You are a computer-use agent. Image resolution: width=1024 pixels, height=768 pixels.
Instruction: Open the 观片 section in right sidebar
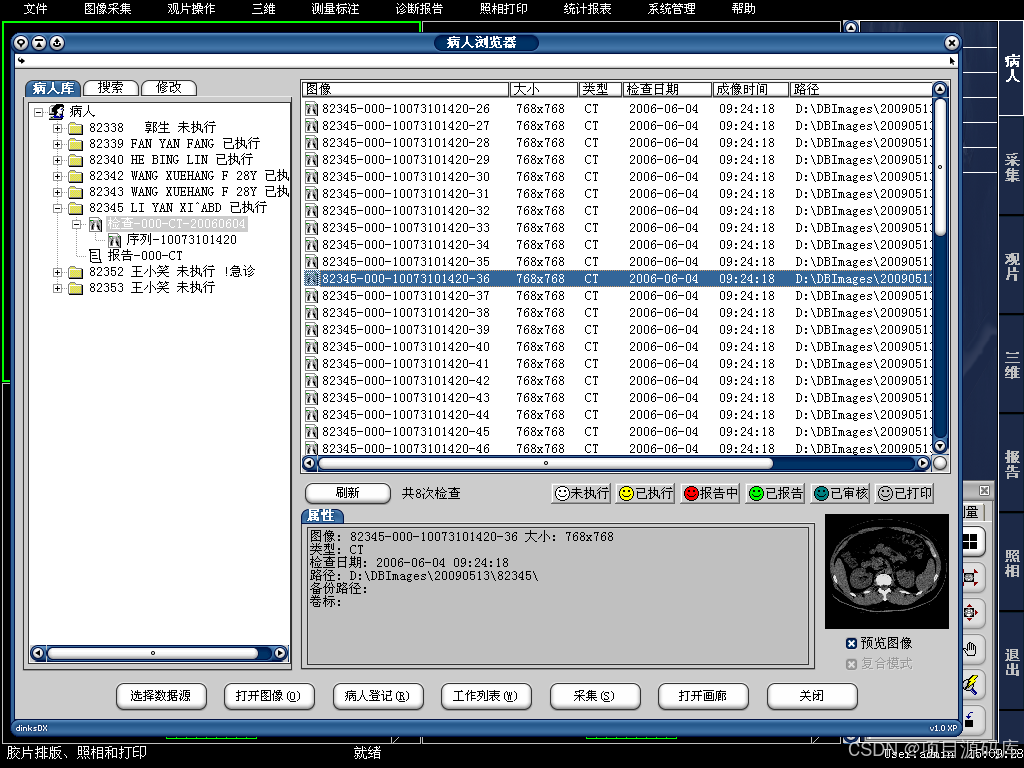pyautogui.click(x=1012, y=266)
